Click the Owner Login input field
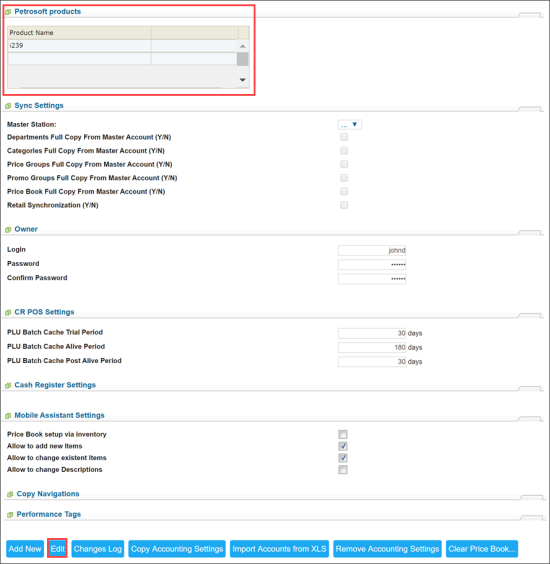The image size is (550, 564). [x=372, y=250]
